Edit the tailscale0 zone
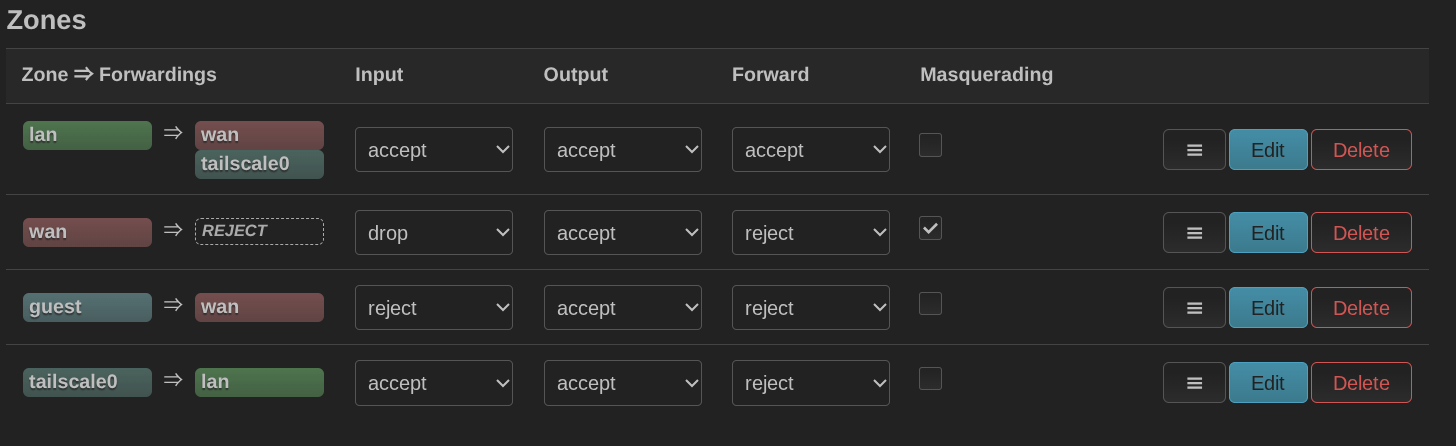 click(x=1268, y=383)
